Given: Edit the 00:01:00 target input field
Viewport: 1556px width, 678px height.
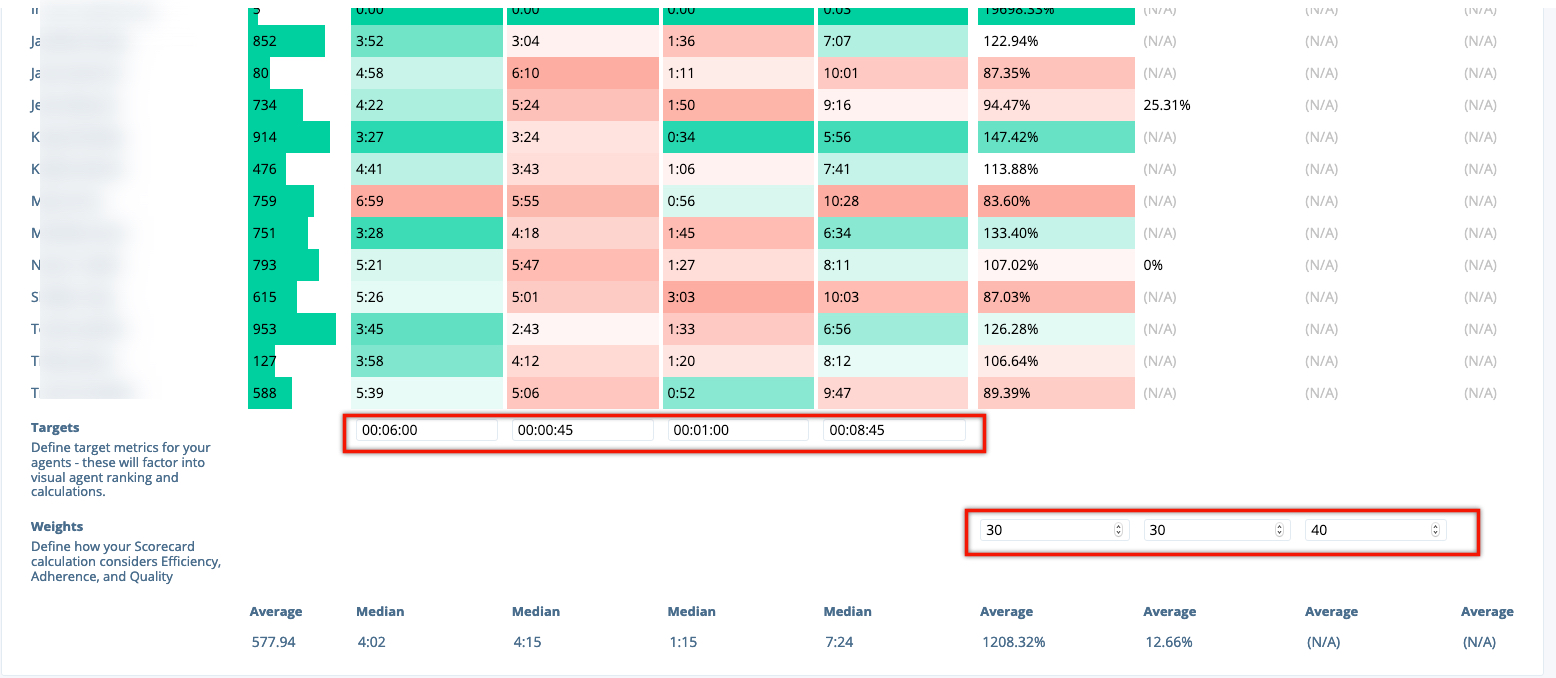Looking at the screenshot, I should 737,430.
